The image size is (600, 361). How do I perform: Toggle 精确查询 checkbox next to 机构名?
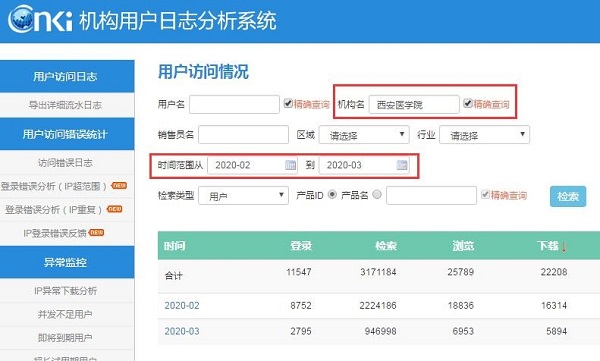[468, 103]
